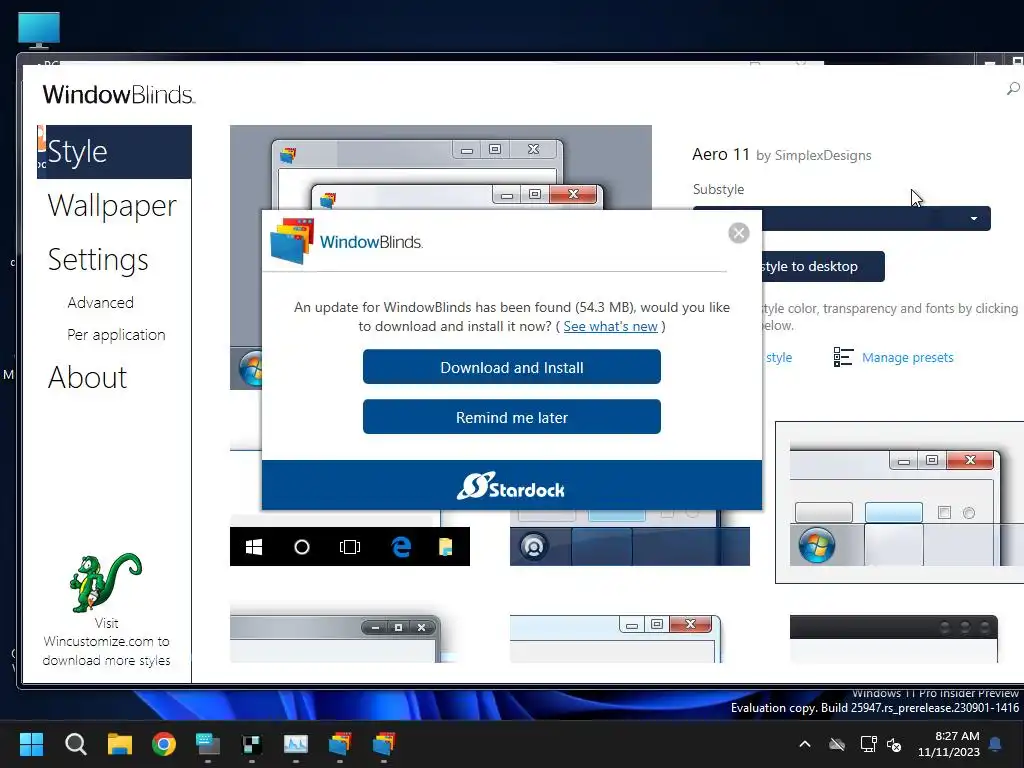Show hidden tray icons chevron
1024x768 pixels.
click(805, 744)
